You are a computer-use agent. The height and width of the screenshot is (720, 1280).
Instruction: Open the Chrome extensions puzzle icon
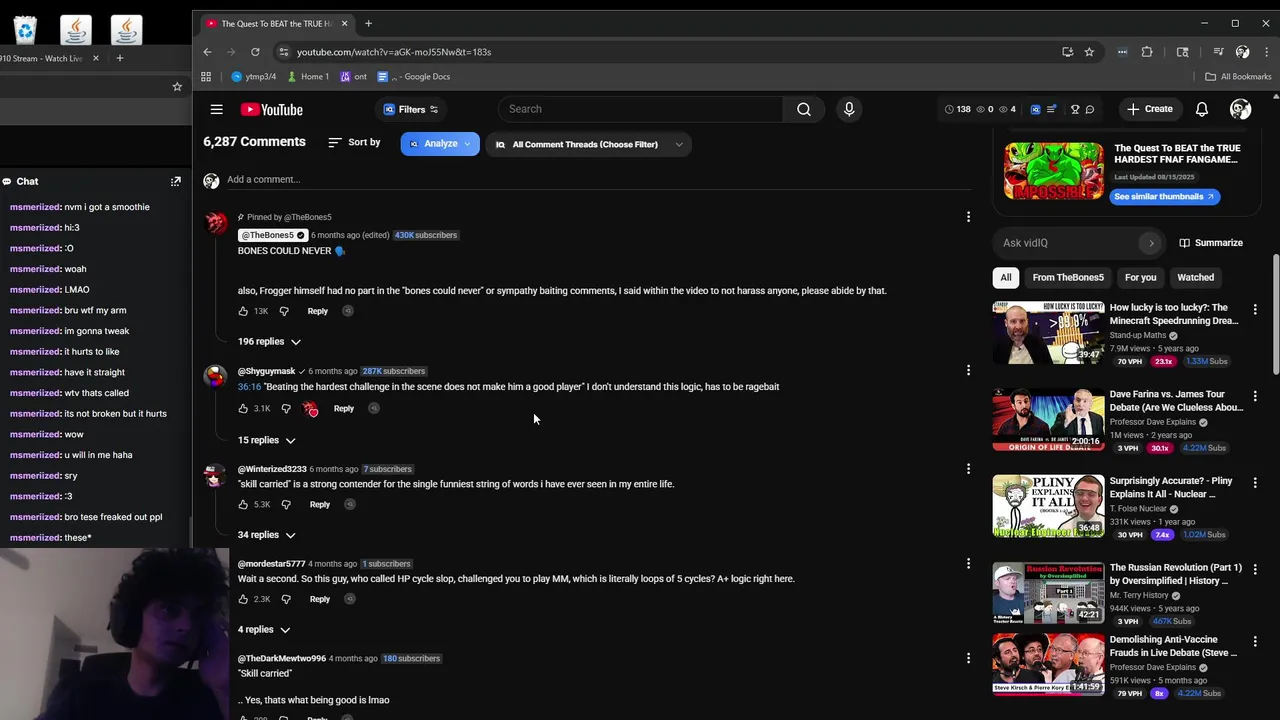click(x=1147, y=52)
